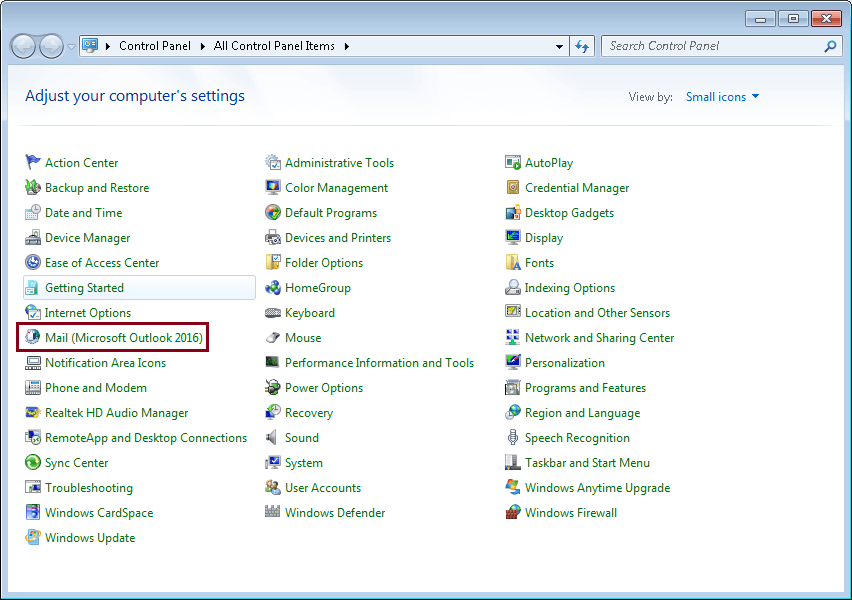Click the Keyboard icon

click(x=273, y=312)
